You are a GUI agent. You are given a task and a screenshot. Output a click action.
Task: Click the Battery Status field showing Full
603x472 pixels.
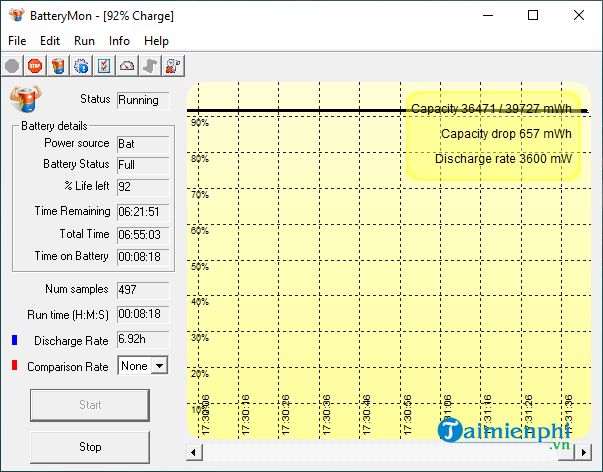pyautogui.click(x=143, y=165)
